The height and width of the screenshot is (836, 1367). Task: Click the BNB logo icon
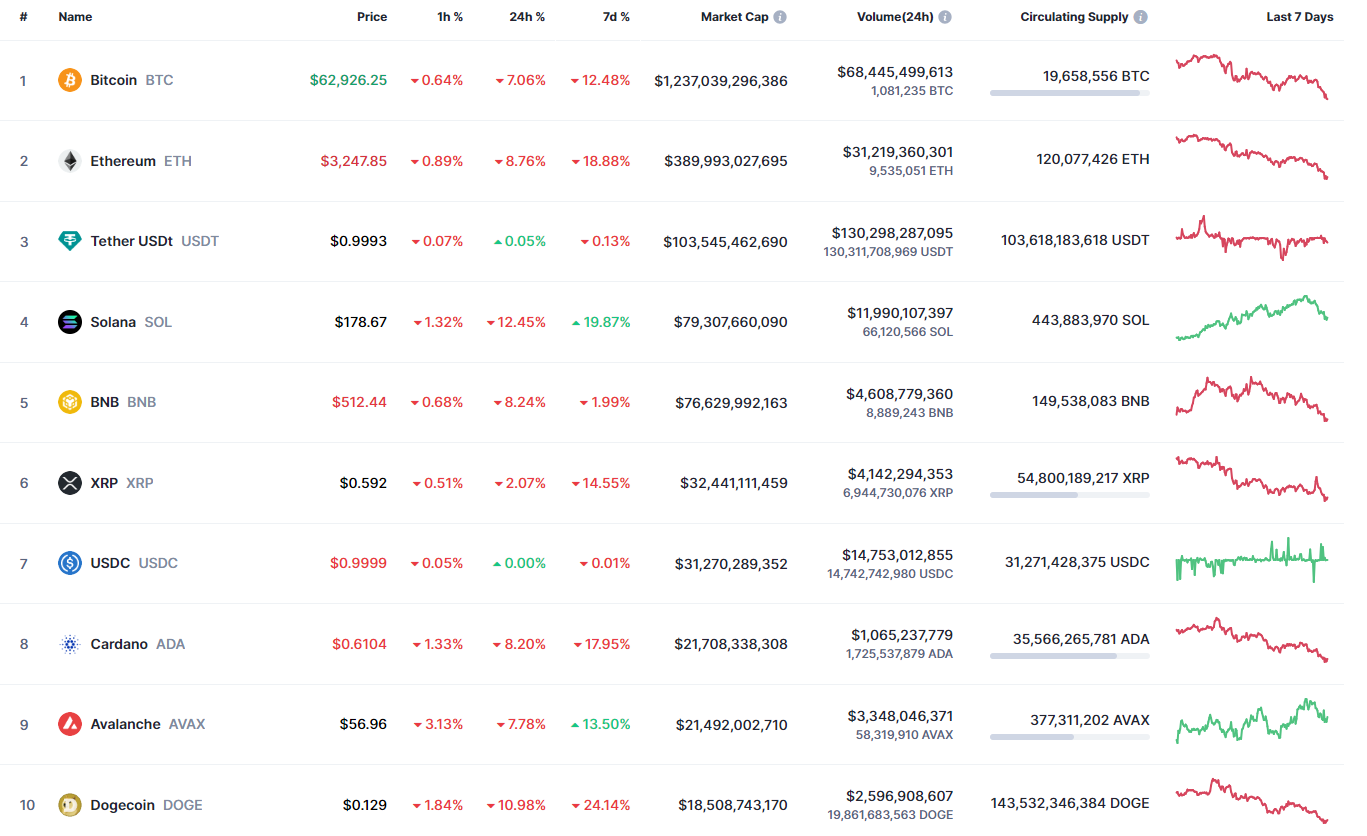coord(70,402)
